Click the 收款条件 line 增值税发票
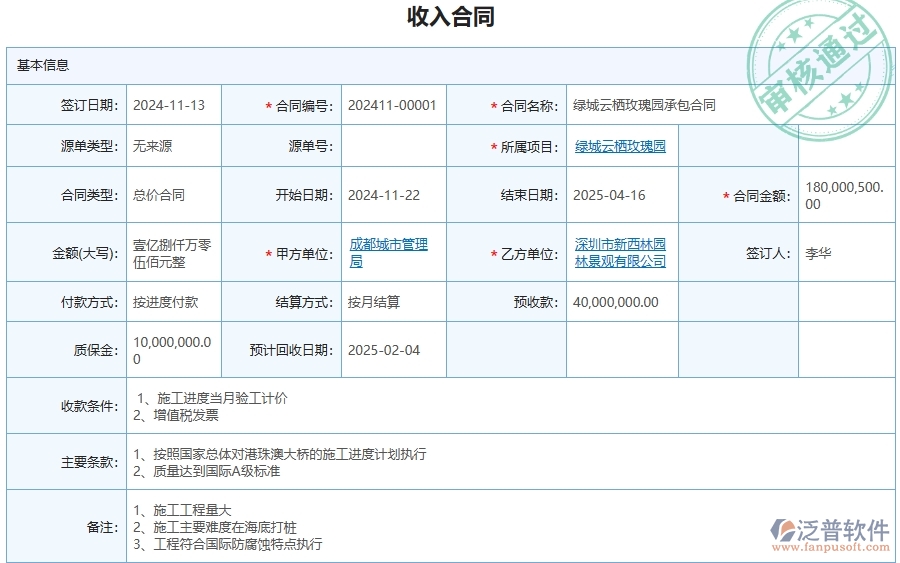 [x=186, y=415]
